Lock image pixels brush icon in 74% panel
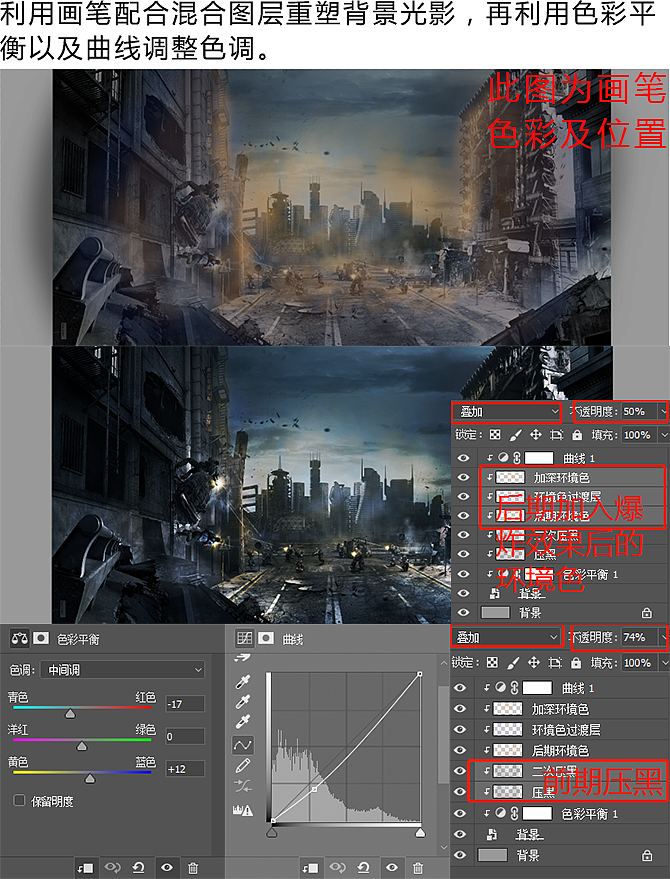Viewport: 670px width, 879px height. point(512,663)
